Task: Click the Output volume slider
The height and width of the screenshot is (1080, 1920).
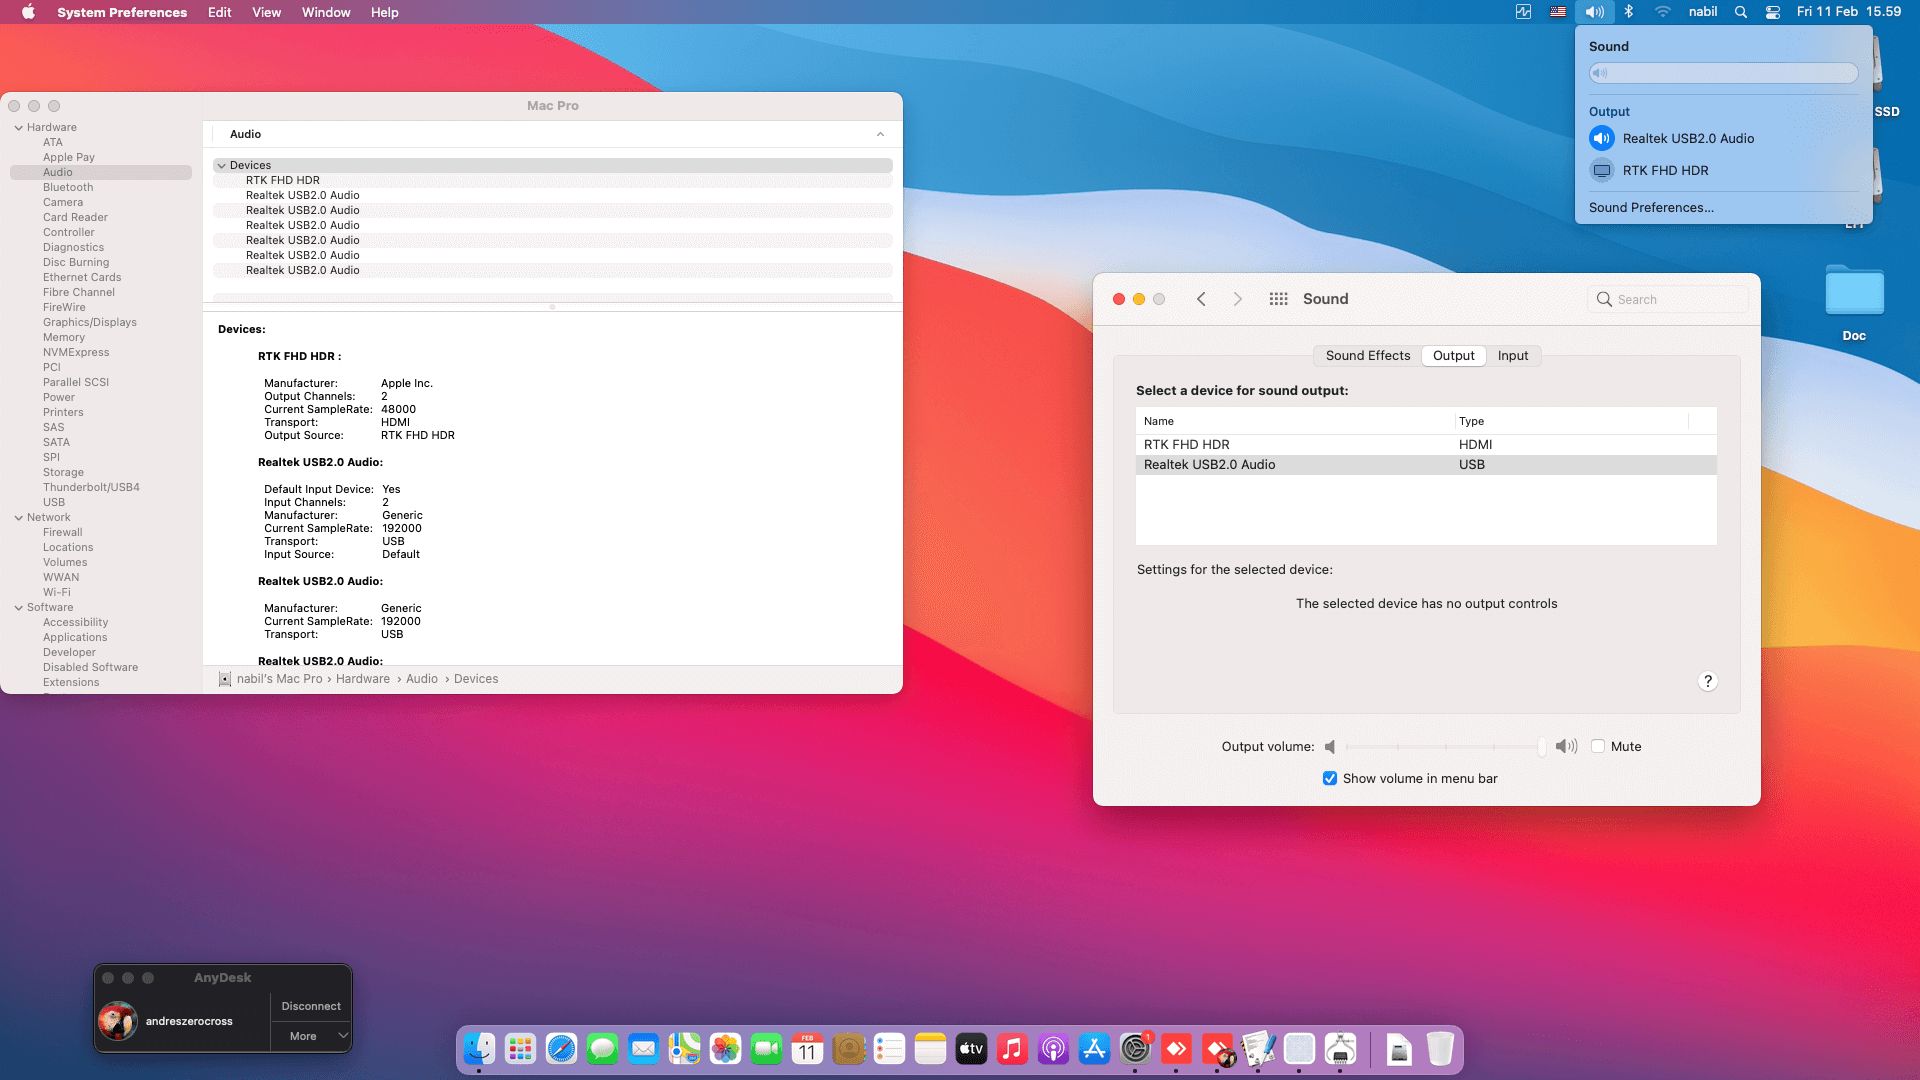Action: tap(1444, 747)
